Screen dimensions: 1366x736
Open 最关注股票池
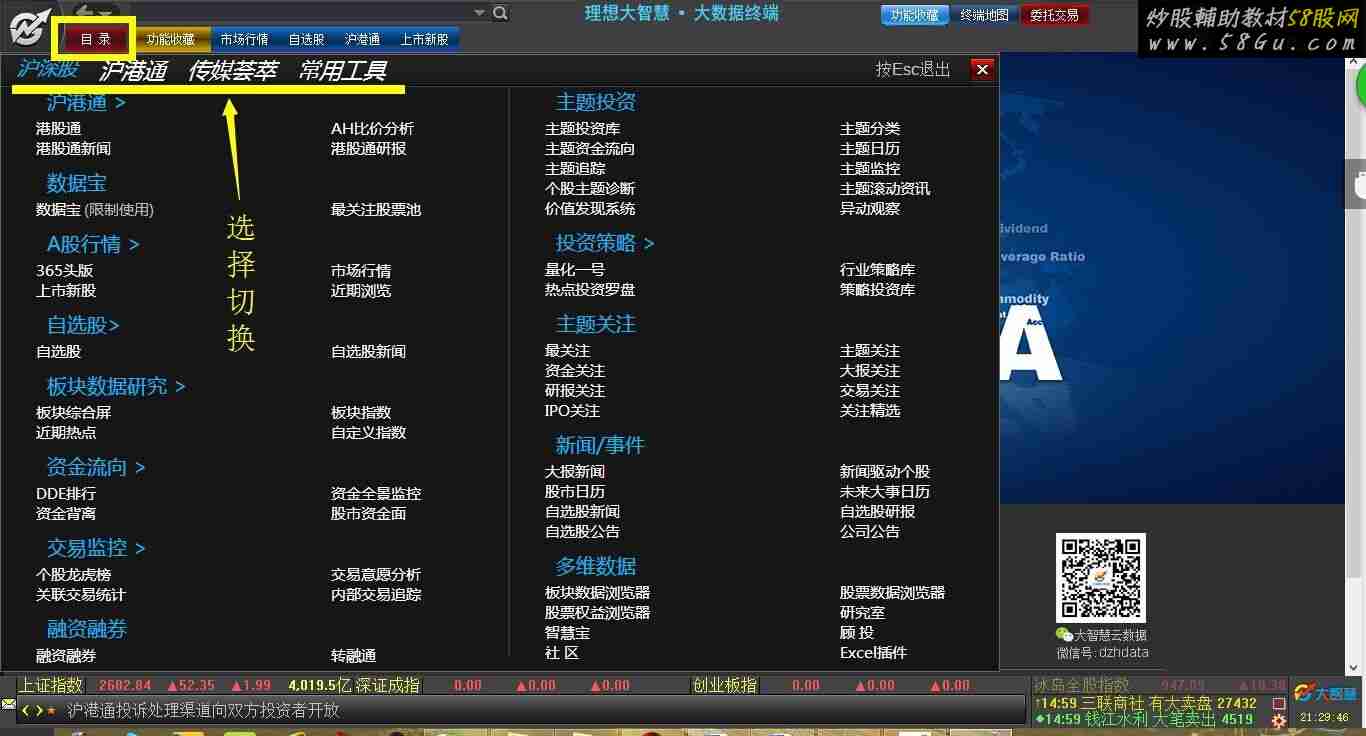(x=376, y=210)
